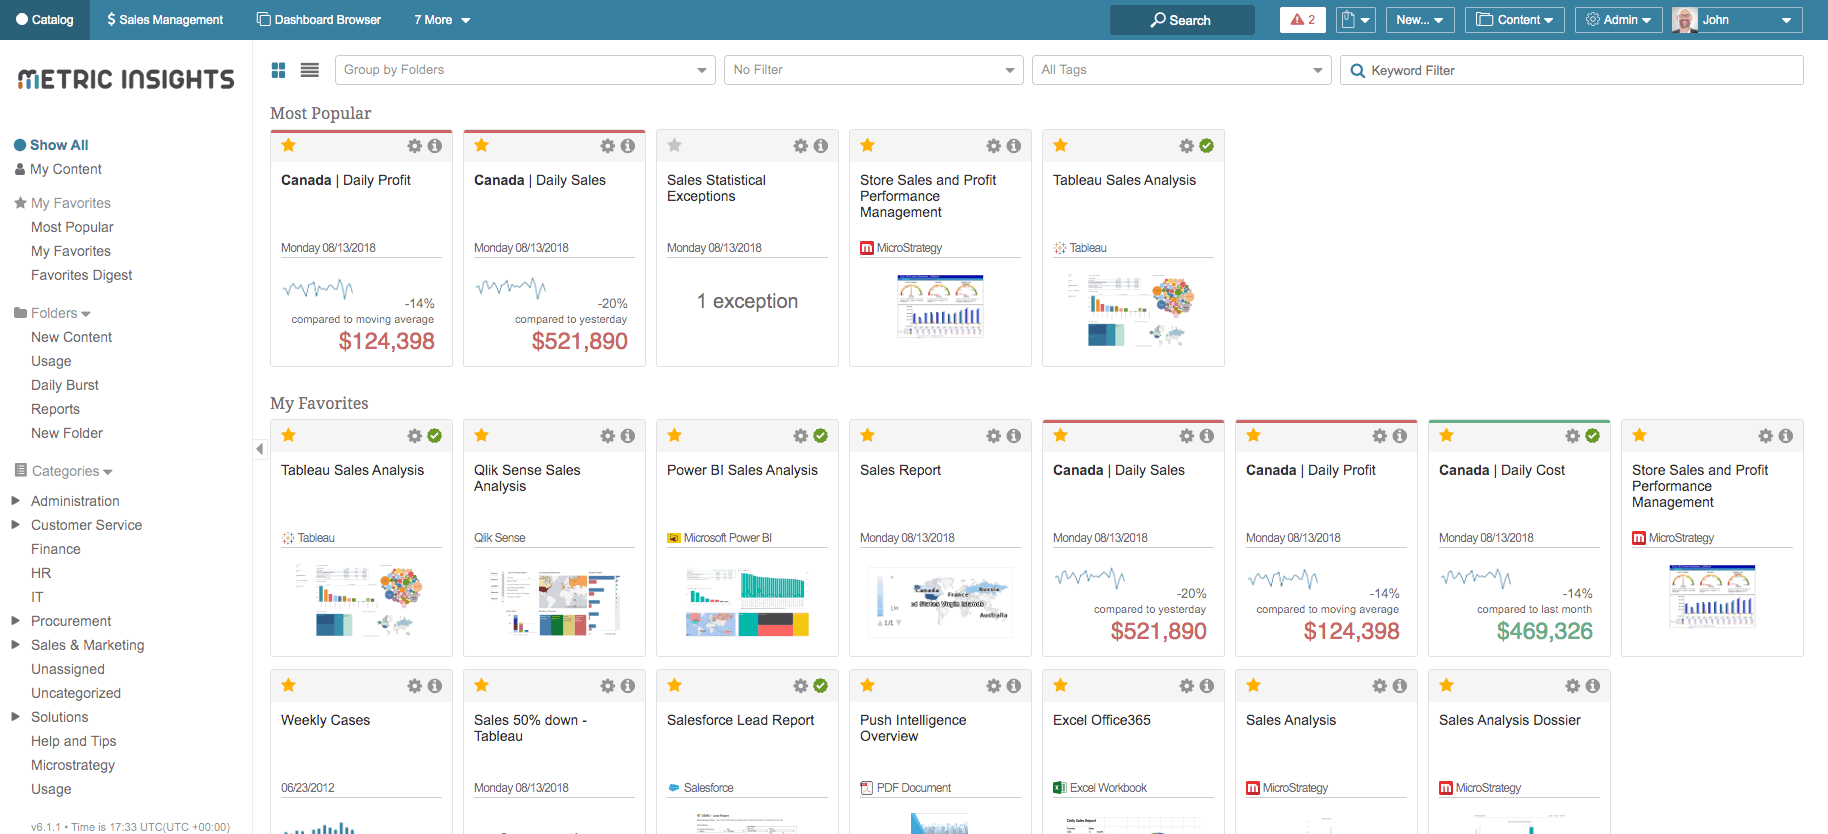Open gear on Canada Daily Profit in Most Popular

point(415,146)
